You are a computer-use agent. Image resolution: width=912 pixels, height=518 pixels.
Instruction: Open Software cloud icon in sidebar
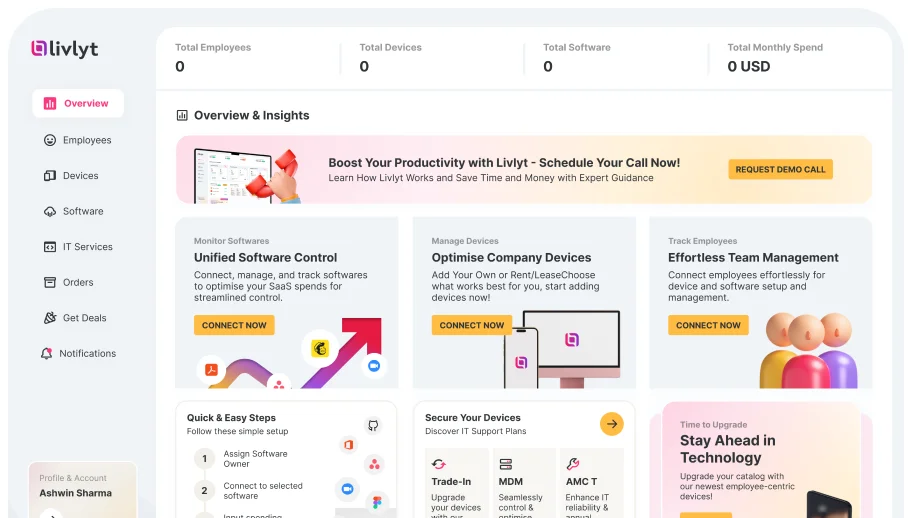50,211
